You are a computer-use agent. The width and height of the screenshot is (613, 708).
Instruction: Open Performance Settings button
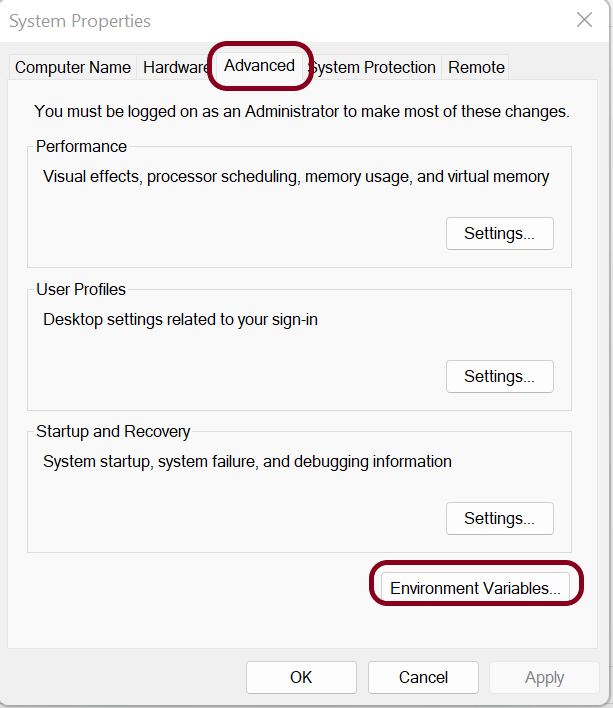click(x=499, y=234)
